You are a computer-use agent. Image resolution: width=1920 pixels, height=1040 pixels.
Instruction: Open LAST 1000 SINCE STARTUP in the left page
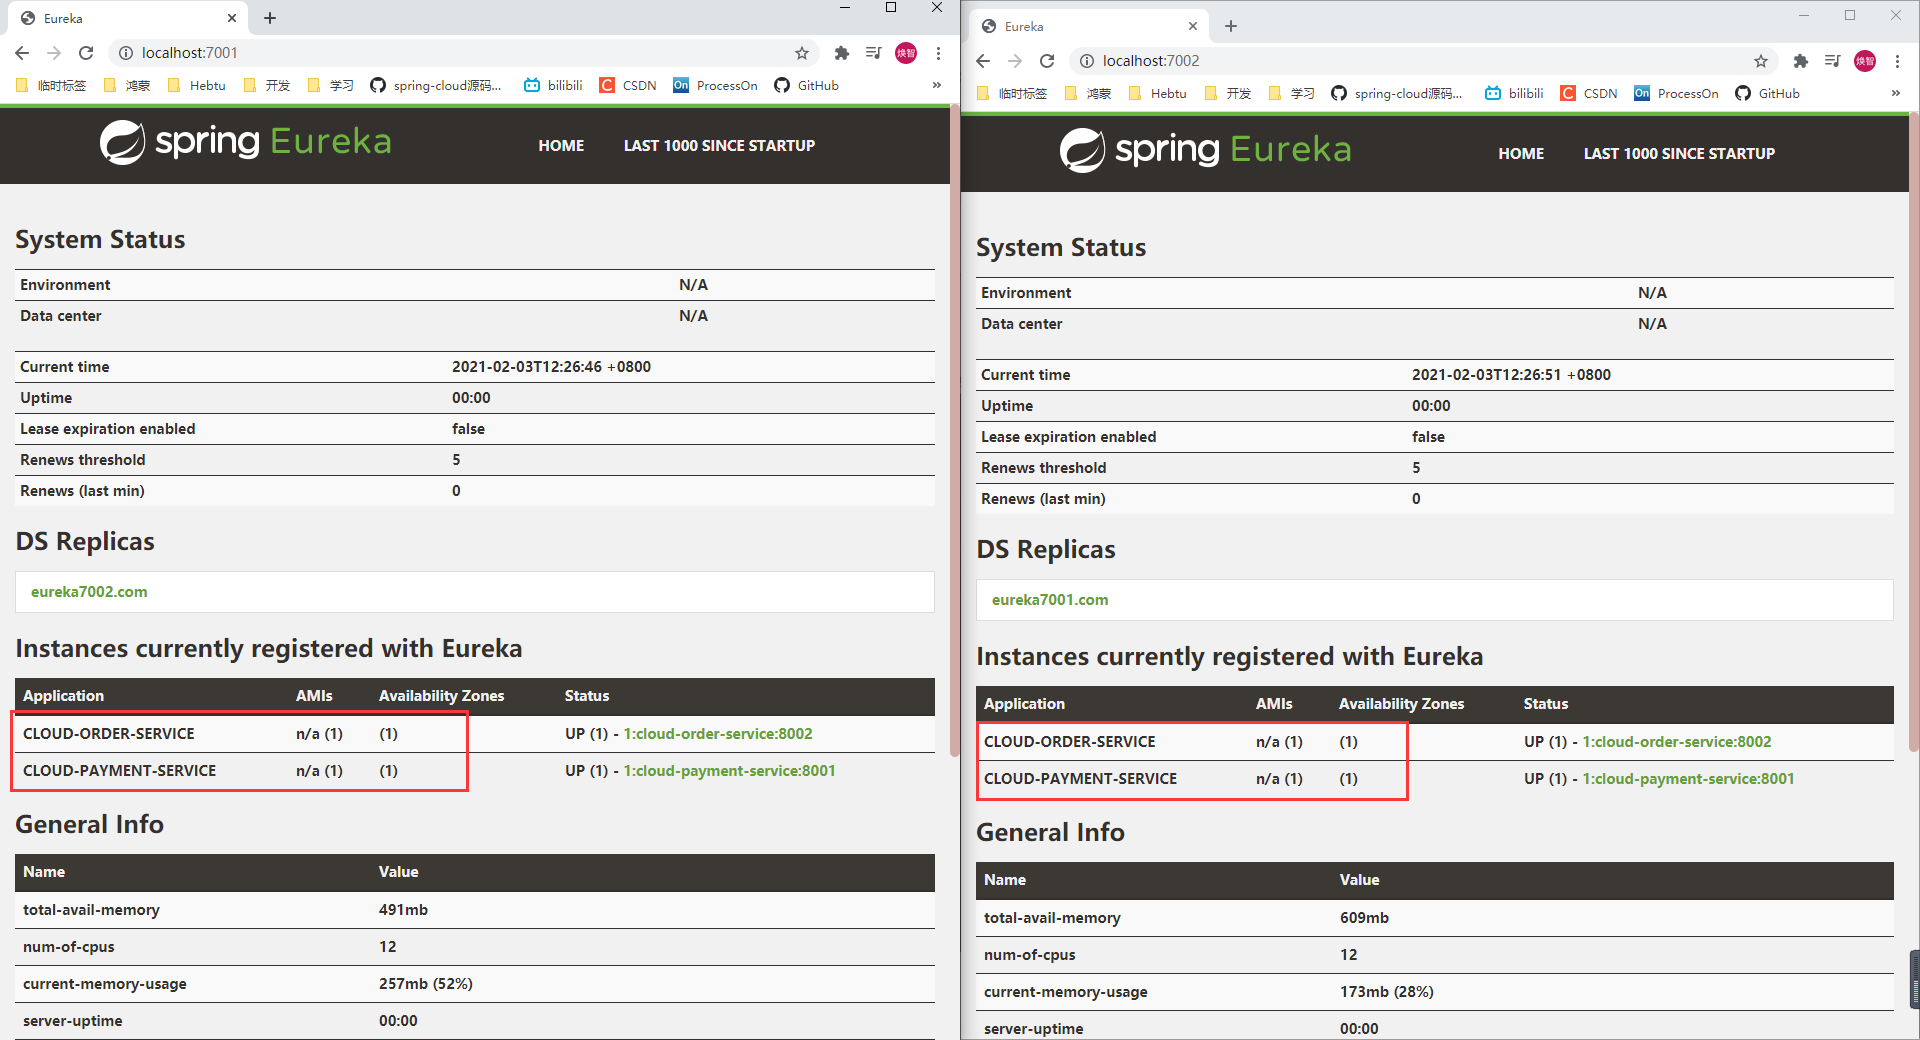pyautogui.click(x=719, y=146)
